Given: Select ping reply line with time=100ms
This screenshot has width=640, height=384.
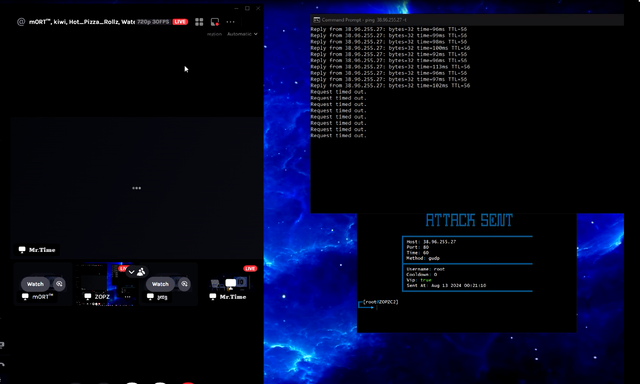Looking at the screenshot, I should tap(390, 48).
